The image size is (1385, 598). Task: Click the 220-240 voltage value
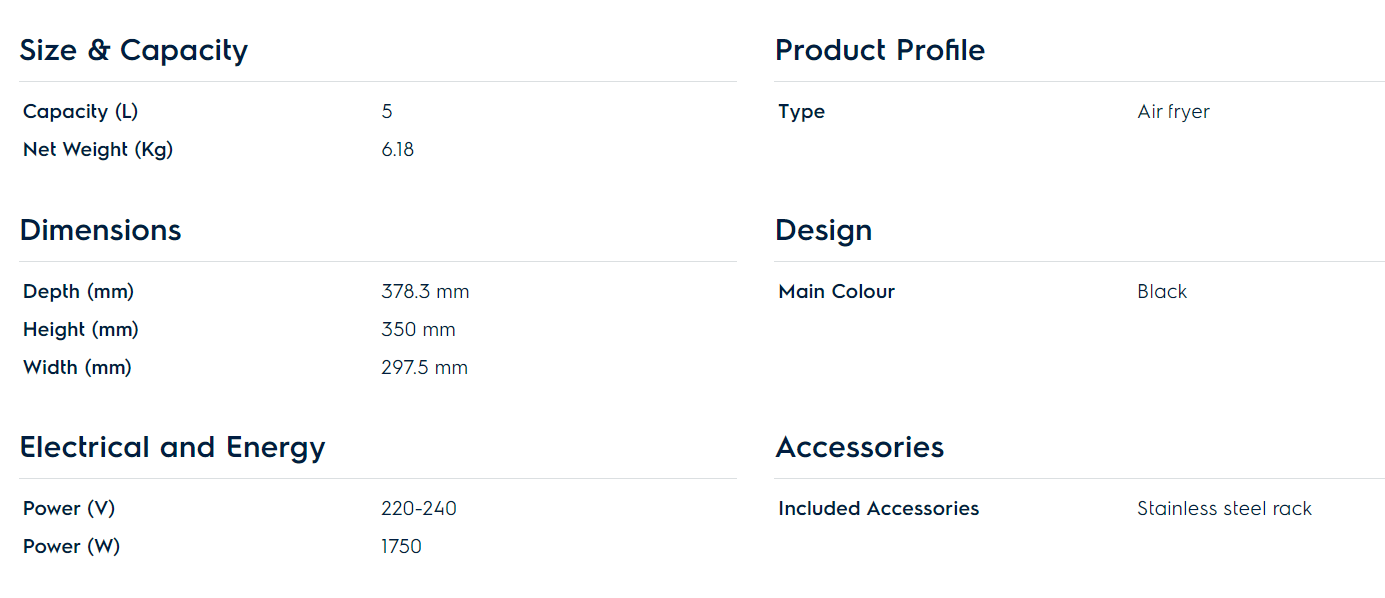tap(419, 508)
